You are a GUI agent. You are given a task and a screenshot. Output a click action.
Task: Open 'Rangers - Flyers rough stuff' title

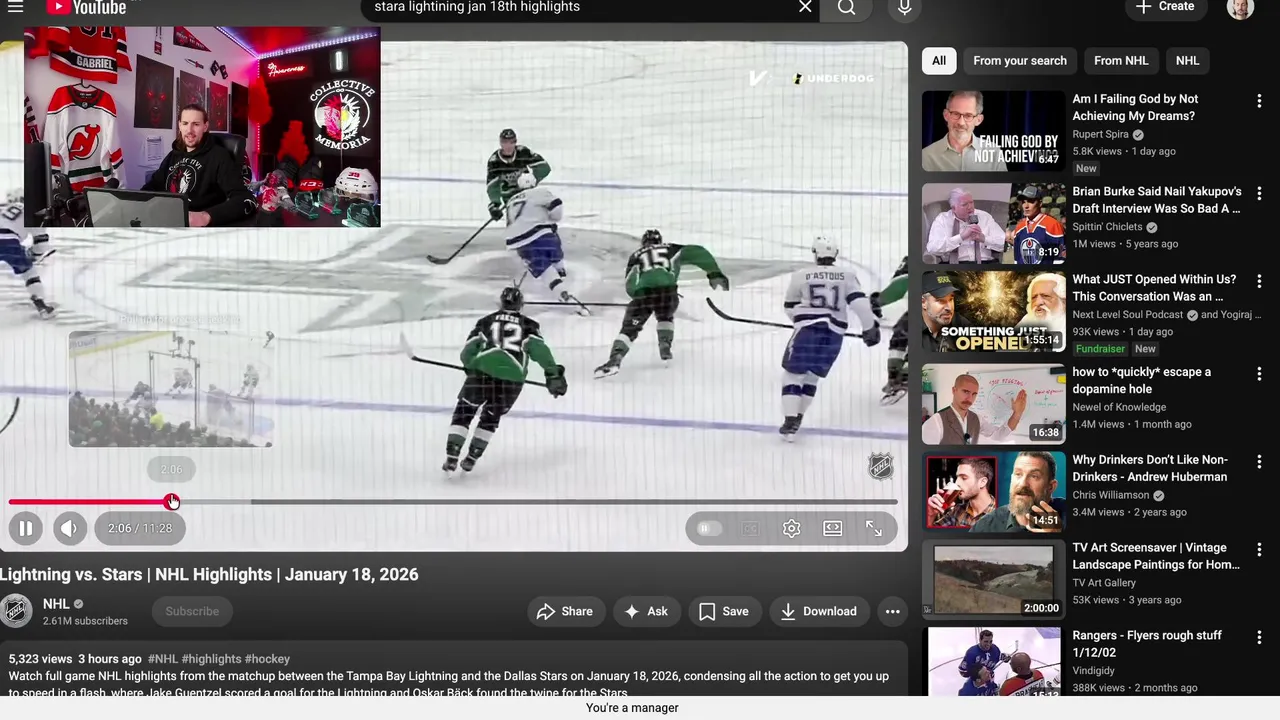click(1147, 644)
